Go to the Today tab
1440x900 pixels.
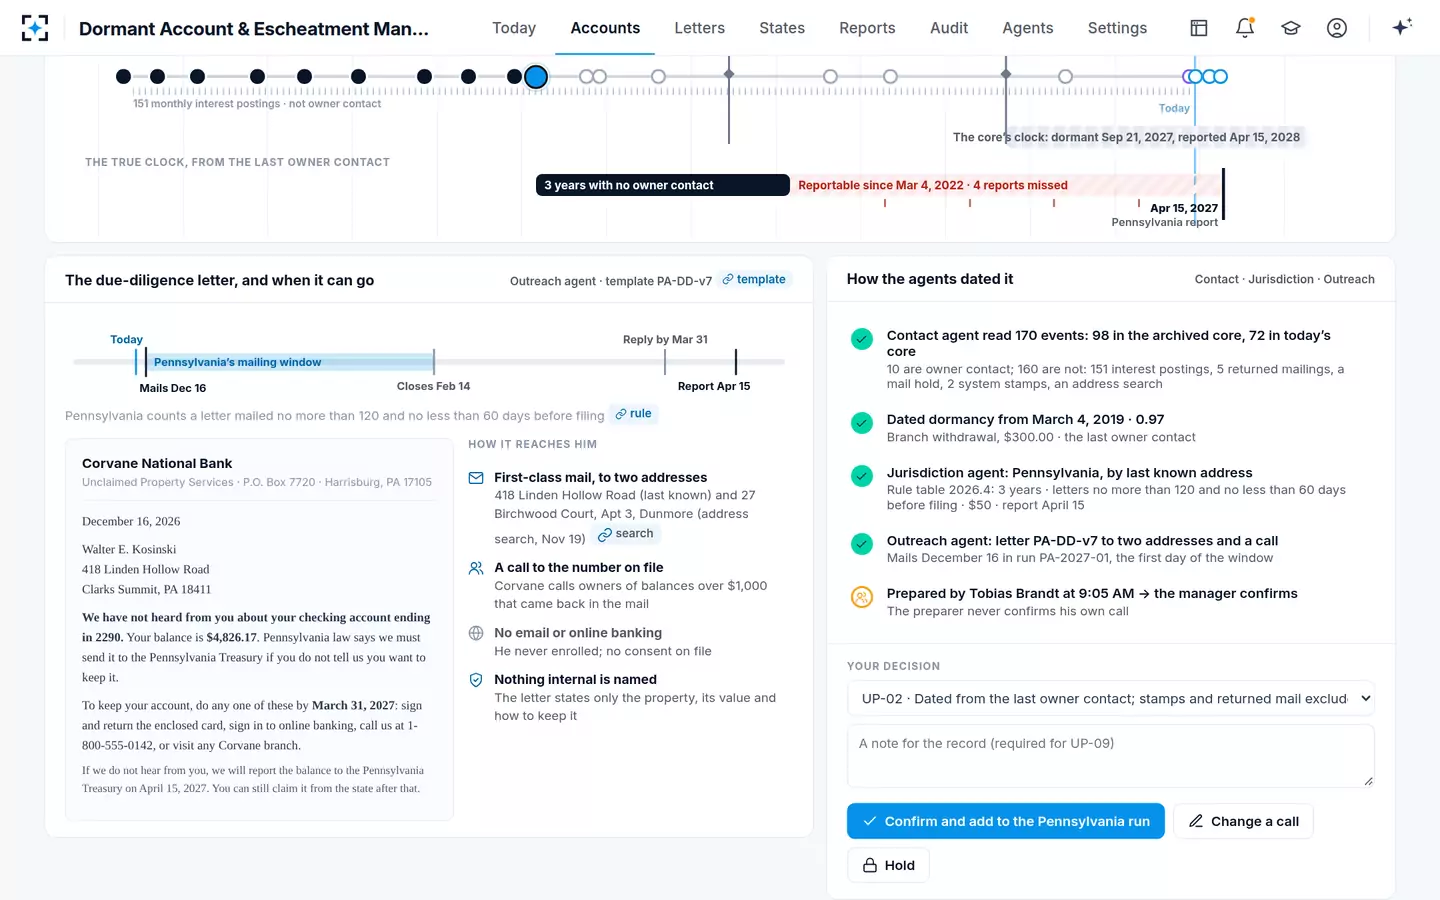click(x=514, y=28)
